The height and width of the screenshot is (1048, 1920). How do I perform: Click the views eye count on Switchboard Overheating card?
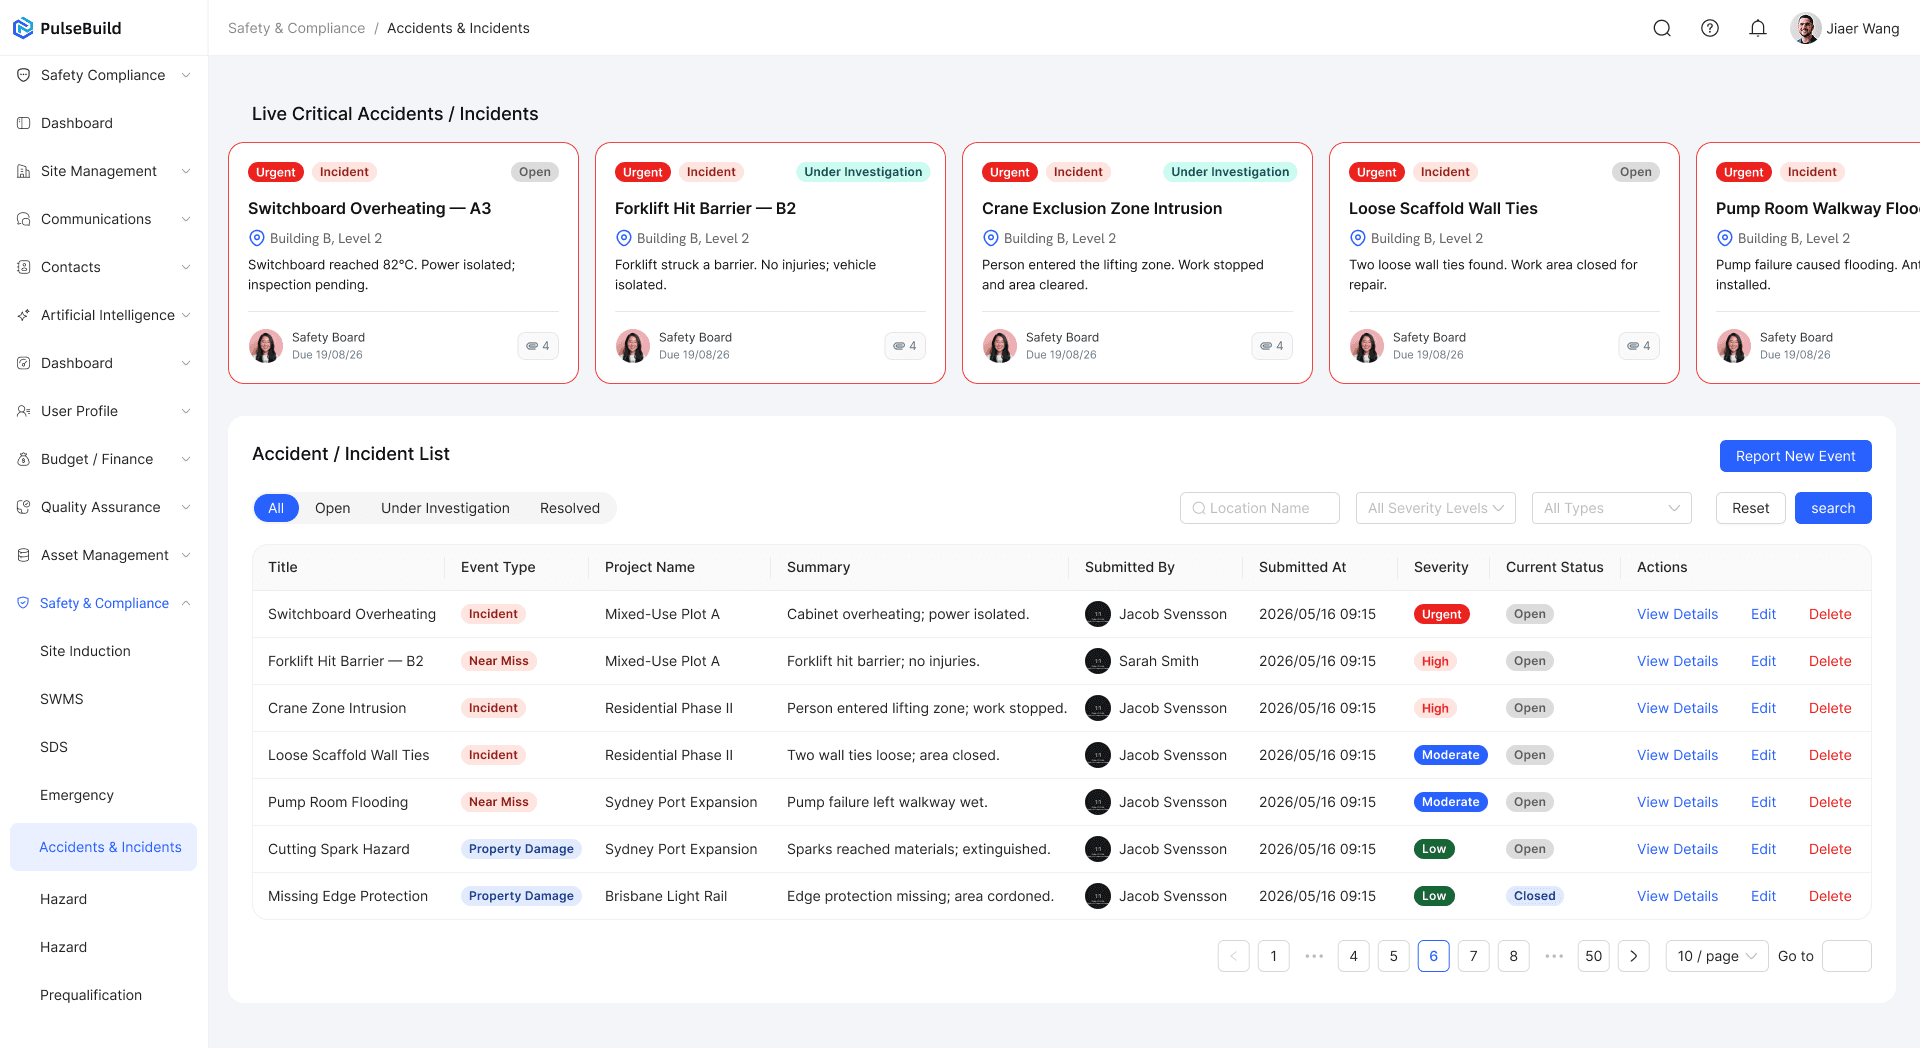538,346
